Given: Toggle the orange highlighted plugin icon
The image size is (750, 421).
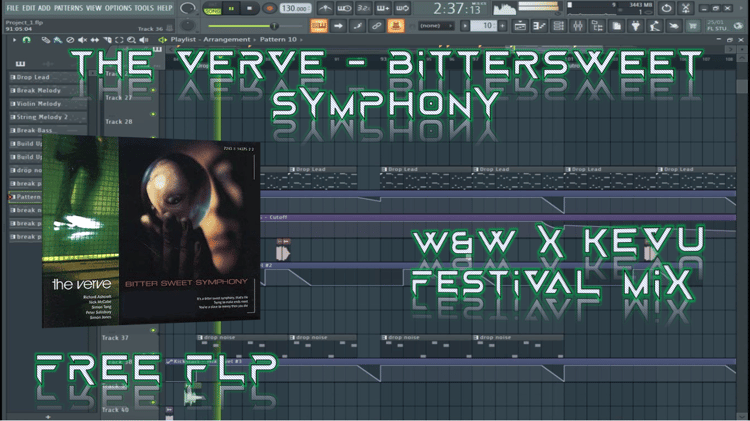Looking at the screenshot, I should click(396, 26).
